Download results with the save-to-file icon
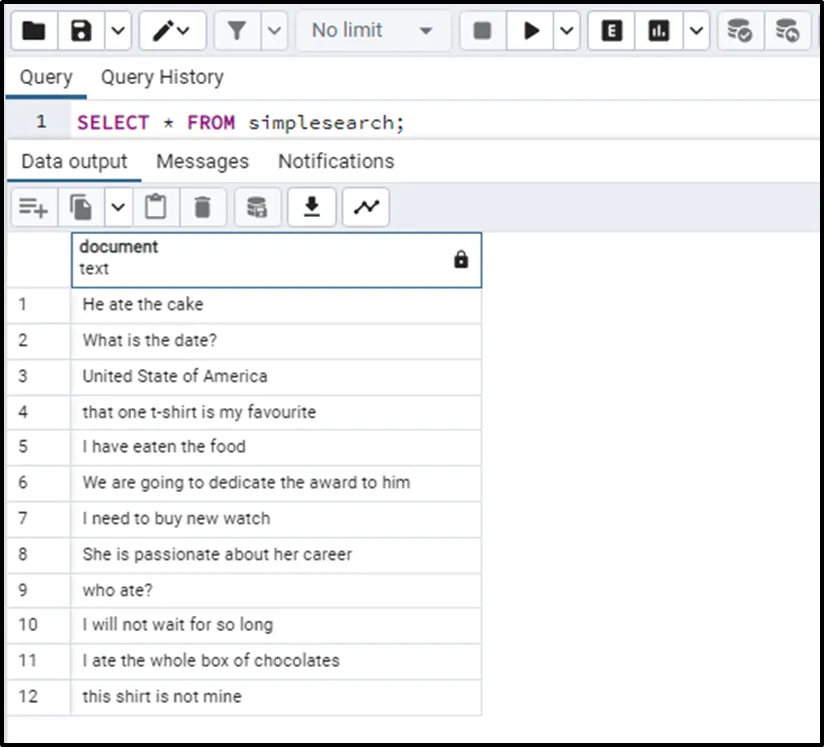The width and height of the screenshot is (824, 747). coord(312,207)
